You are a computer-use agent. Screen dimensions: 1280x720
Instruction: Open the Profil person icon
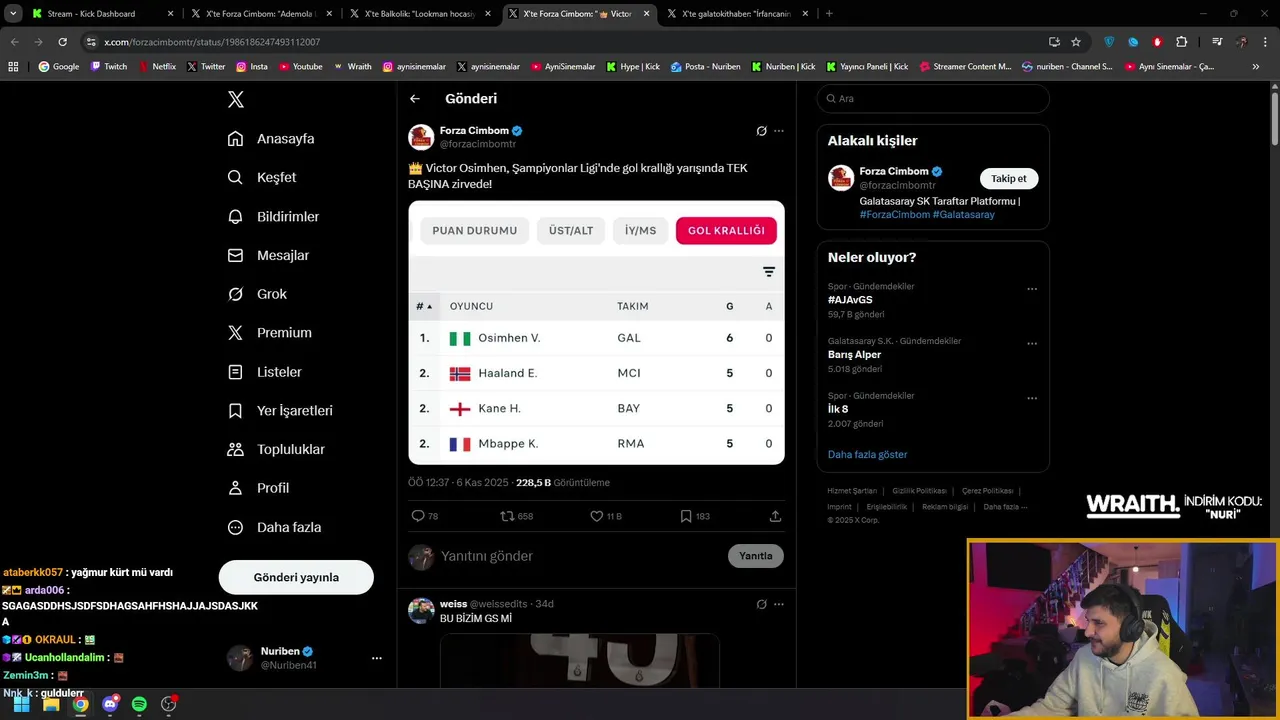pos(235,488)
